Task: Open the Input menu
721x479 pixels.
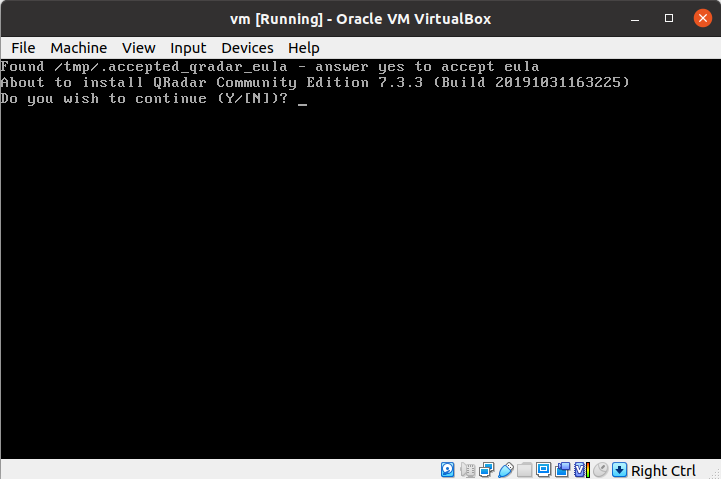Action: pyautogui.click(x=188, y=48)
